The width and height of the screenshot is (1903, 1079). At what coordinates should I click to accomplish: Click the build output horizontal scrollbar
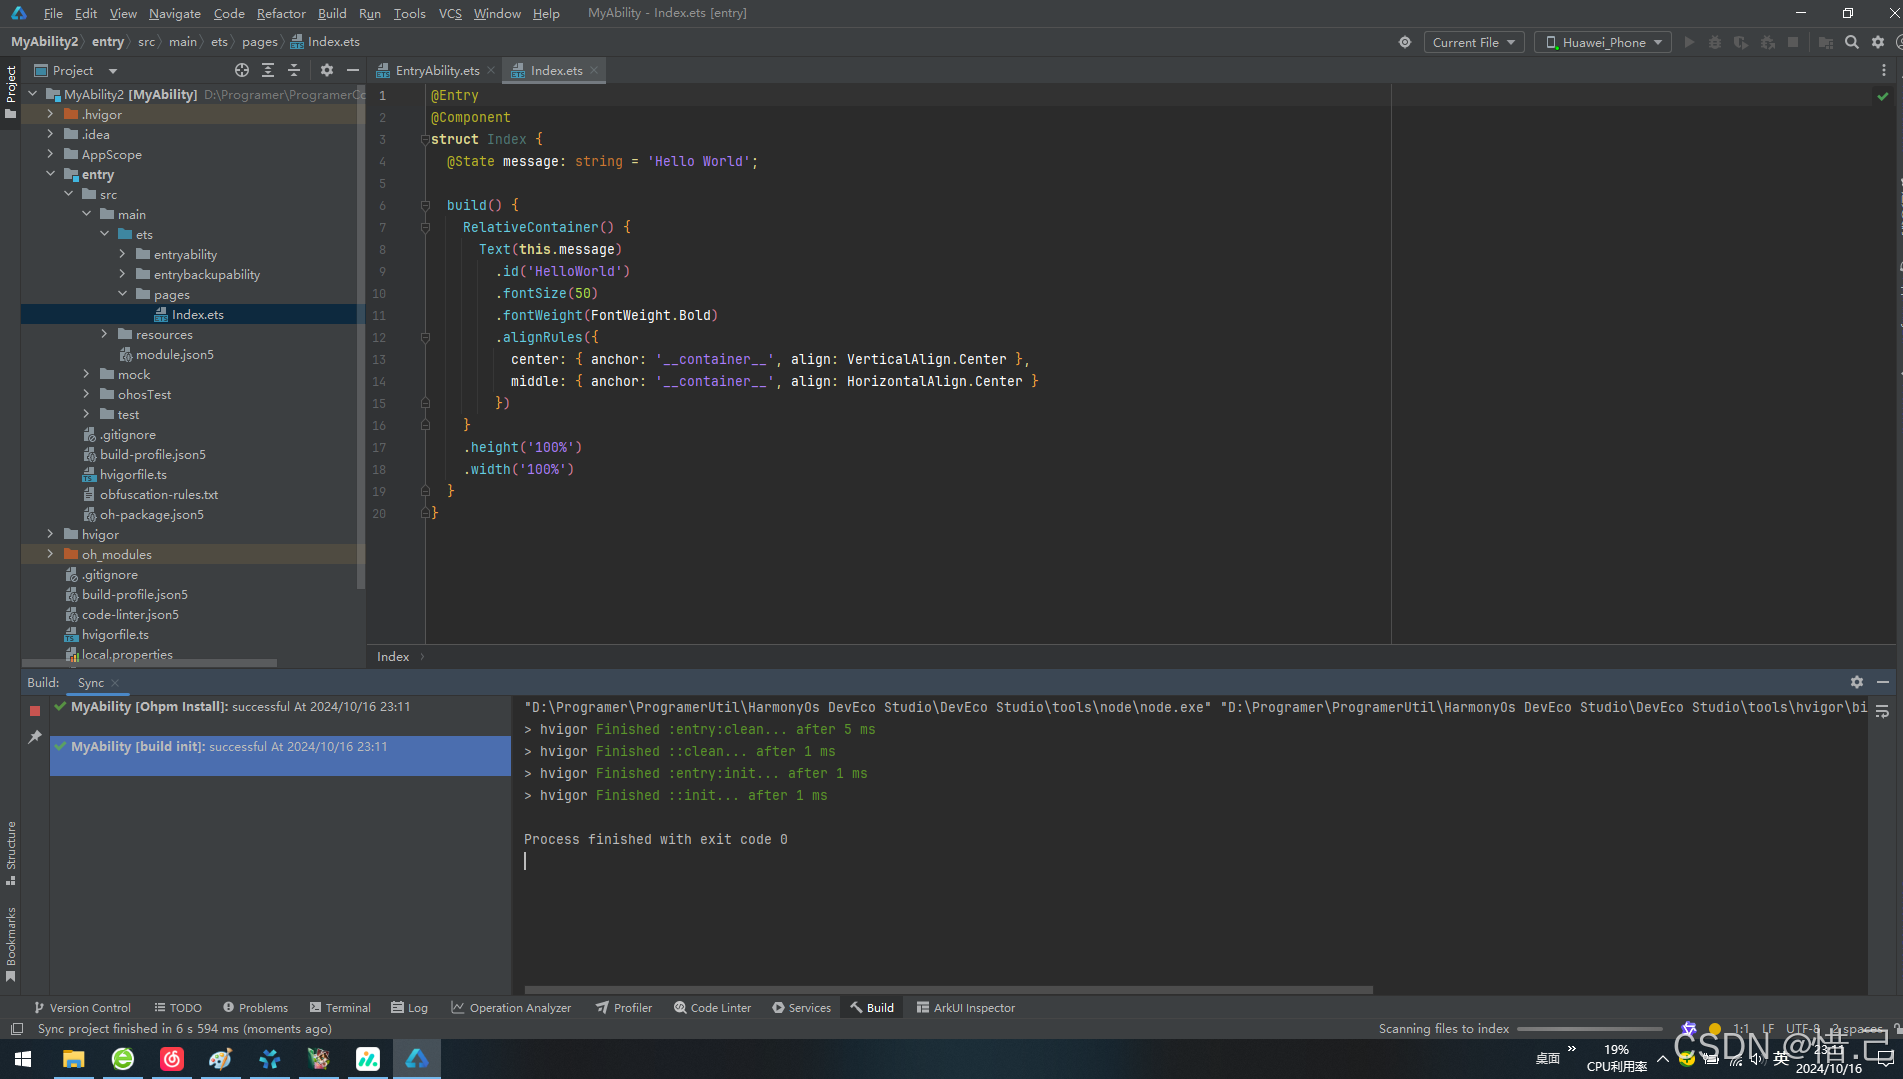point(948,990)
